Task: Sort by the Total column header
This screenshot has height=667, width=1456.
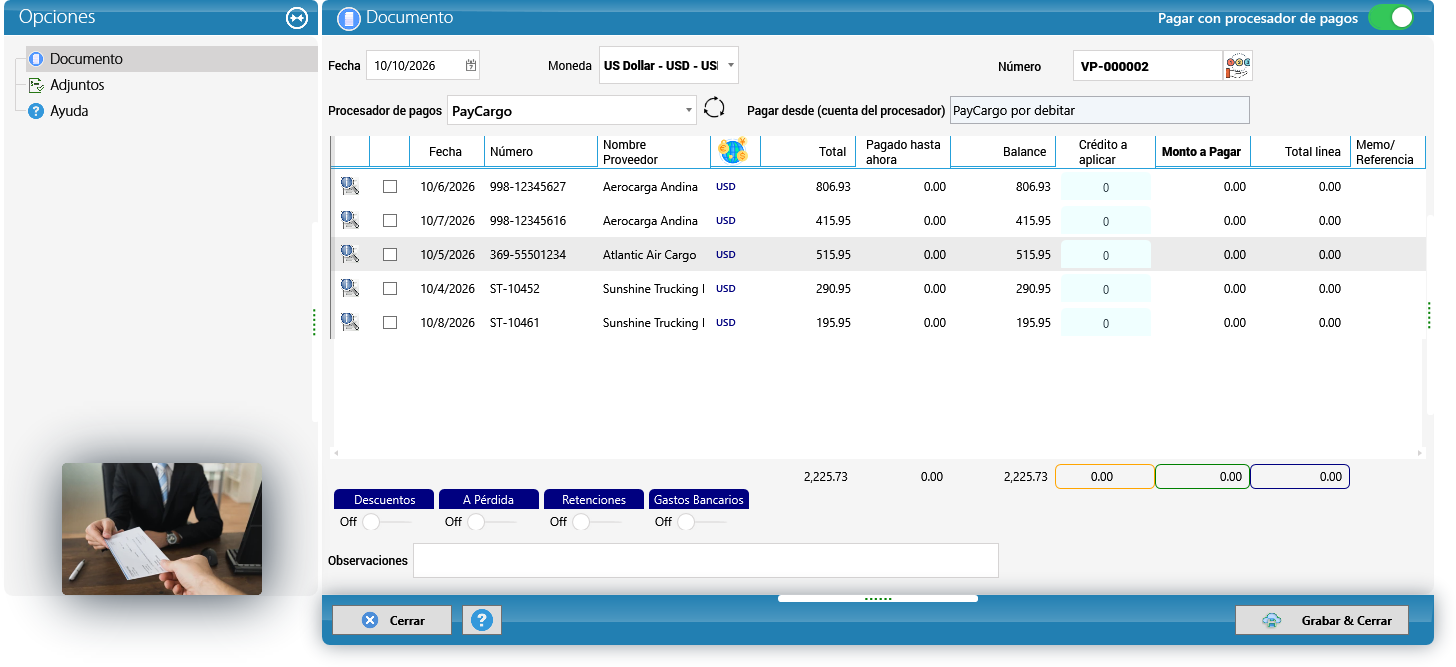Action: (x=806, y=152)
